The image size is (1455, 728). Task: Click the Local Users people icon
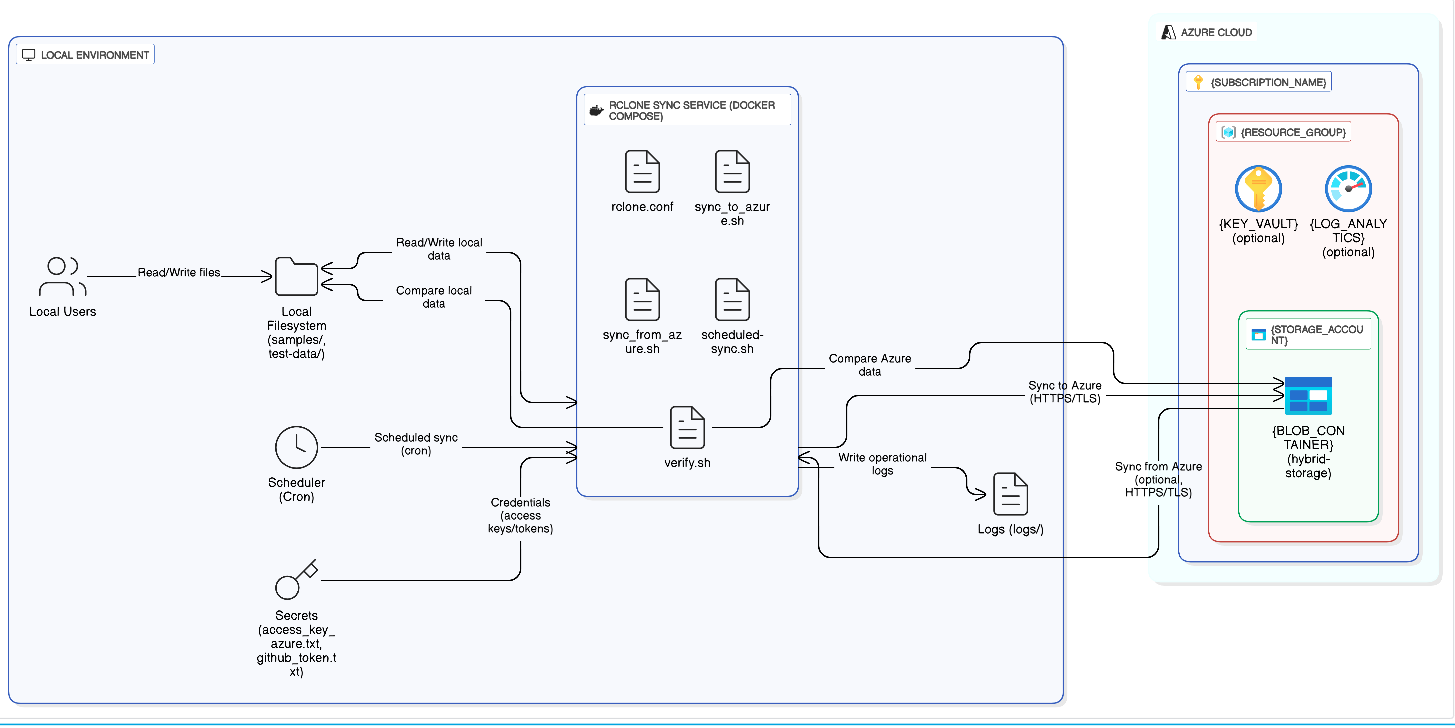(62, 277)
